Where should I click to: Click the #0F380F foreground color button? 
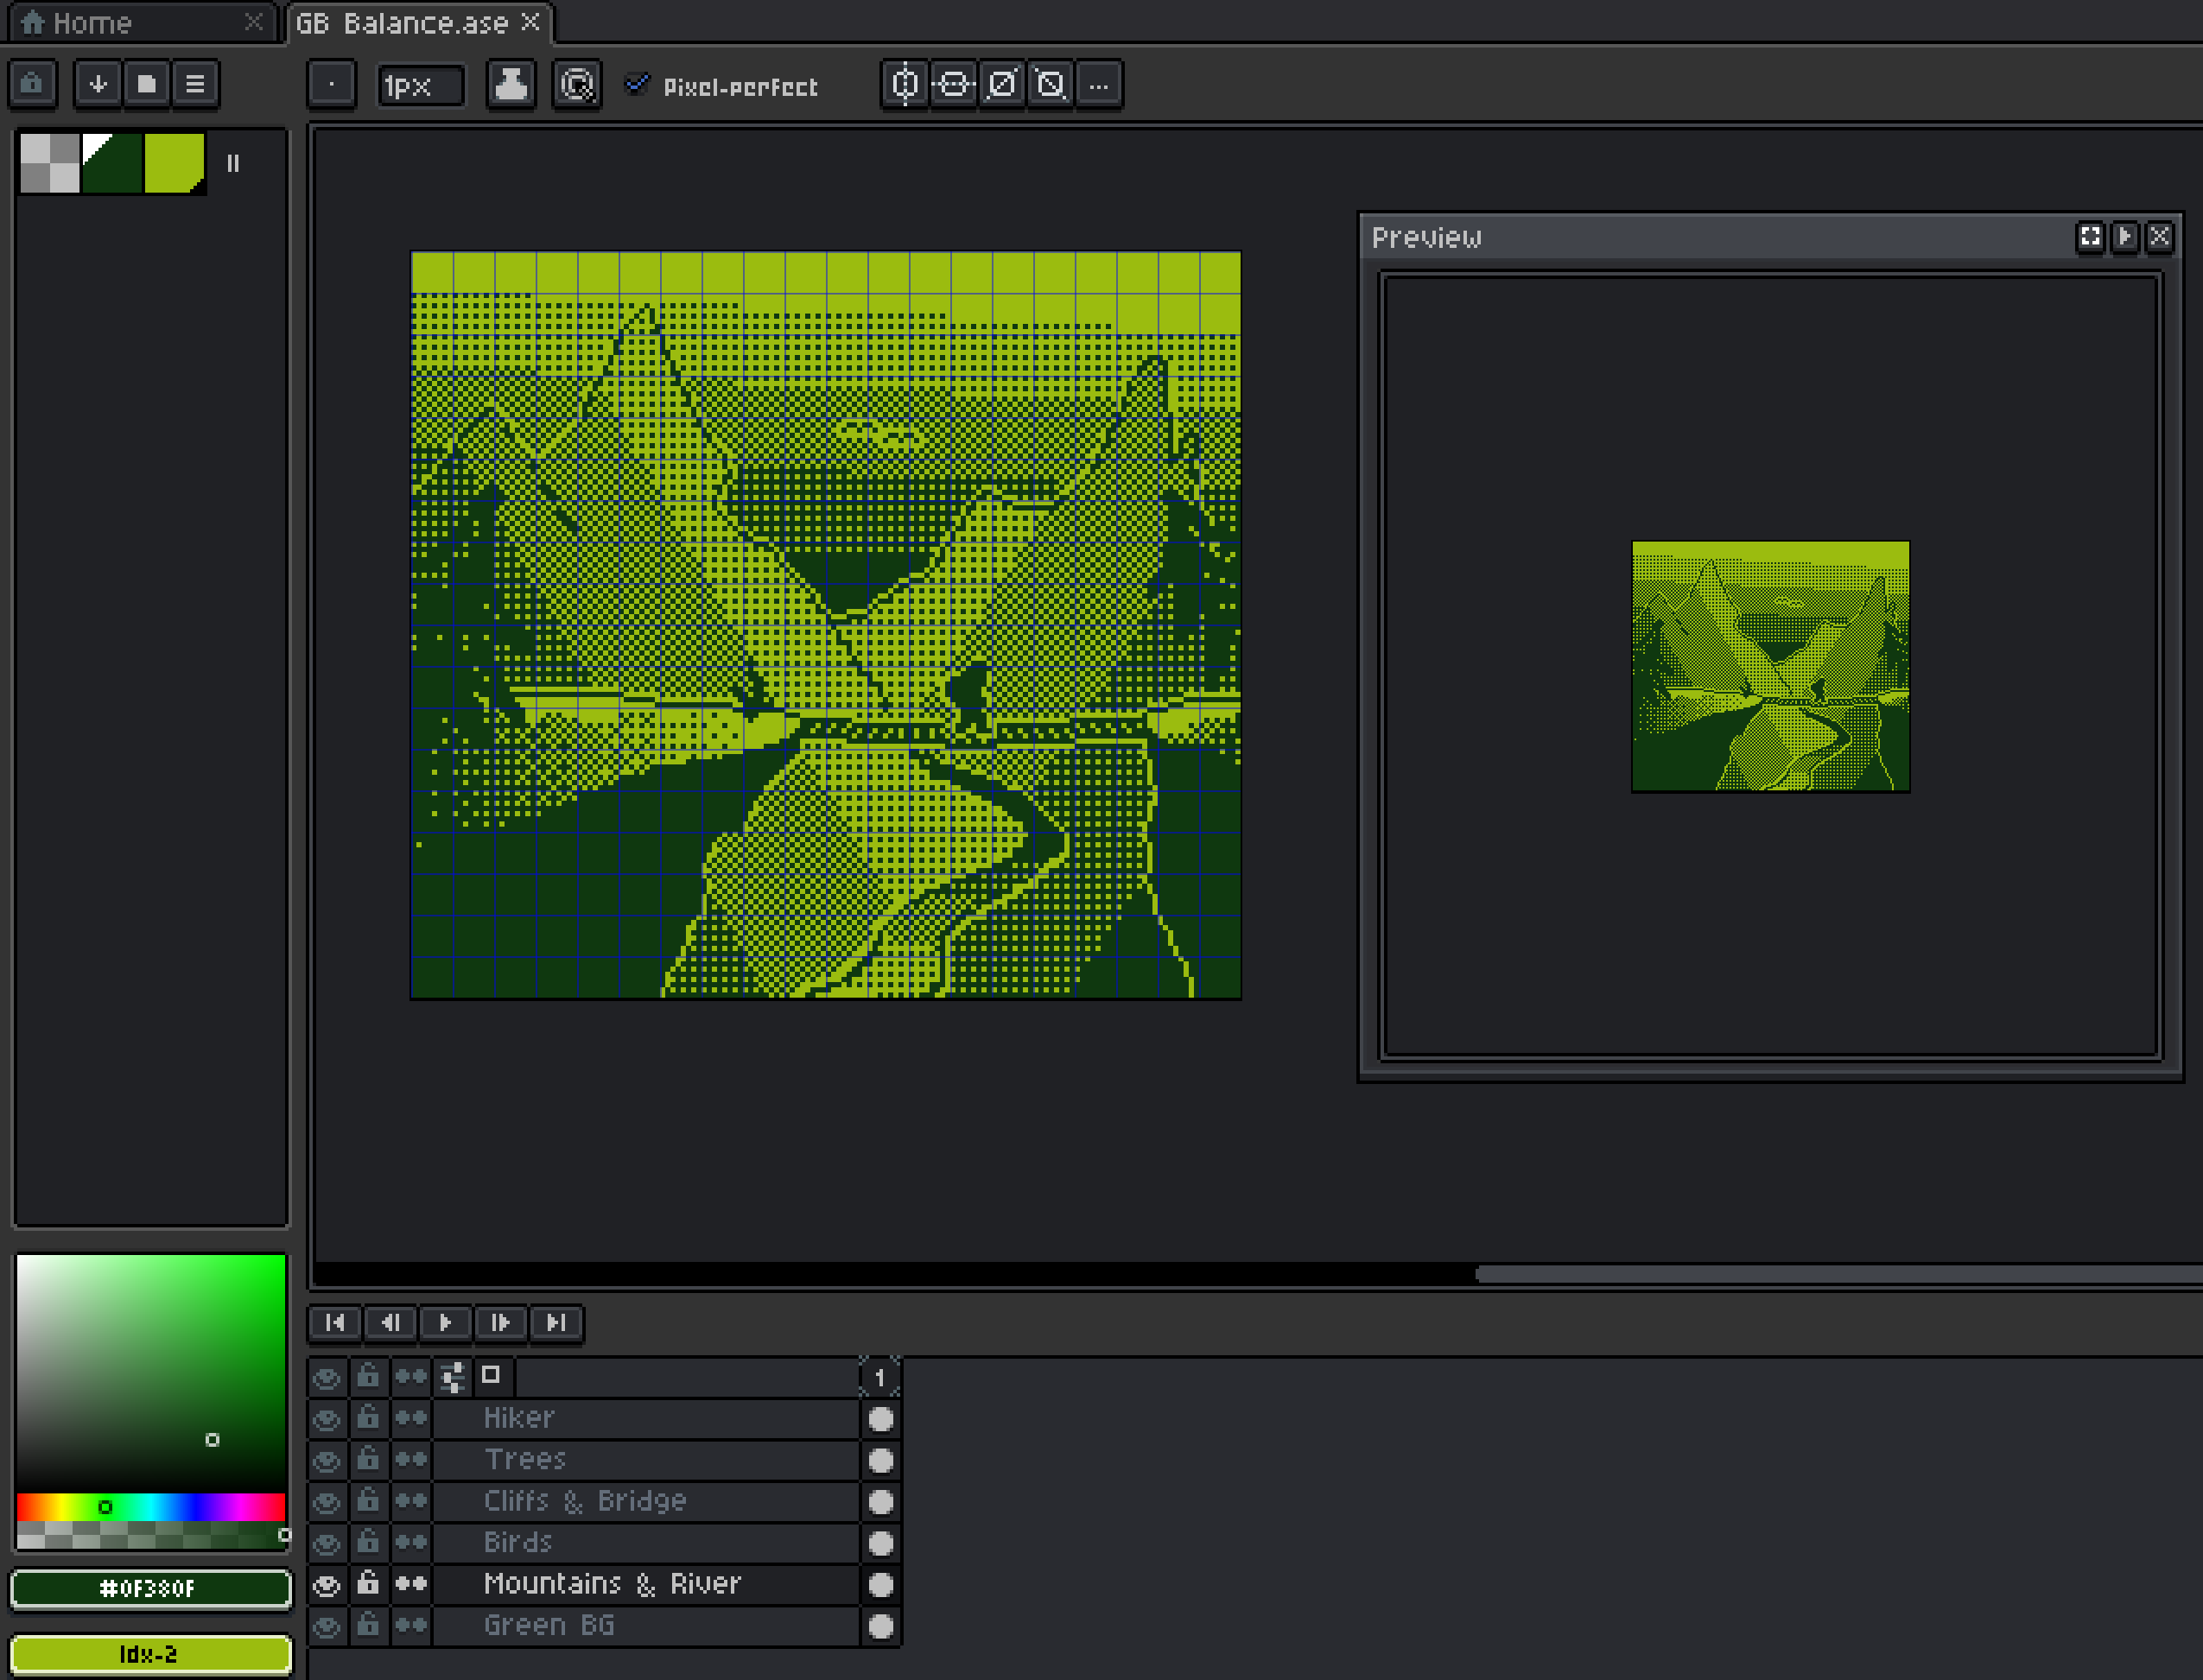pyautogui.click(x=150, y=1588)
